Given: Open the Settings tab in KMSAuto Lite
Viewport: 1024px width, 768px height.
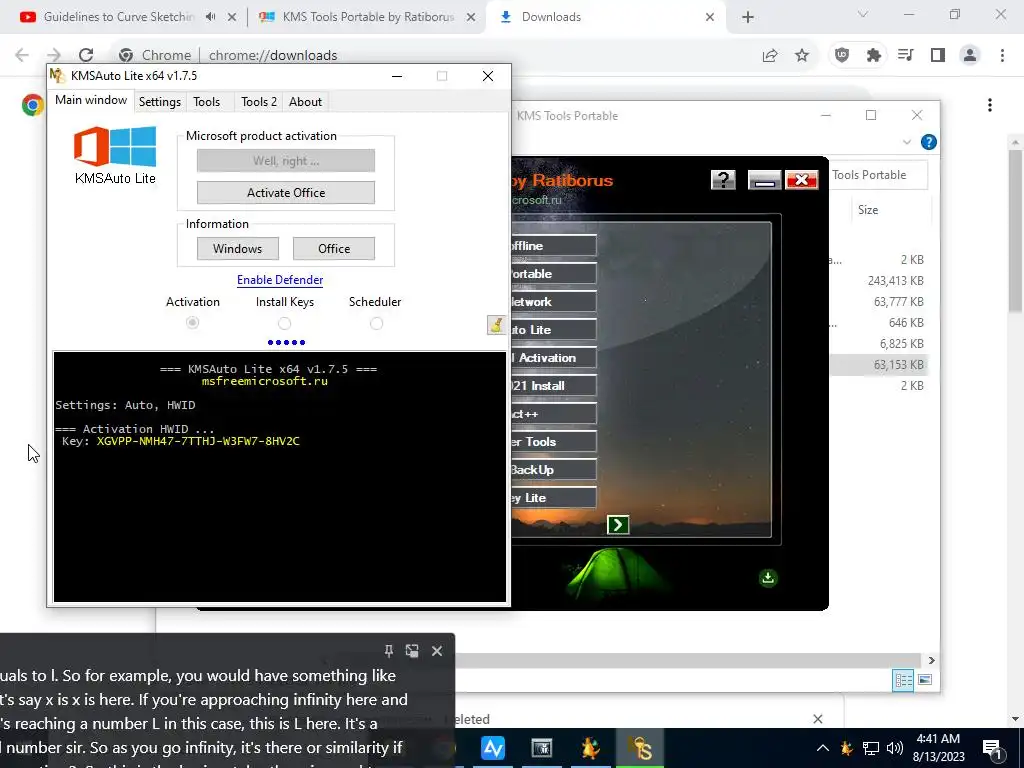Looking at the screenshot, I should [x=159, y=102].
